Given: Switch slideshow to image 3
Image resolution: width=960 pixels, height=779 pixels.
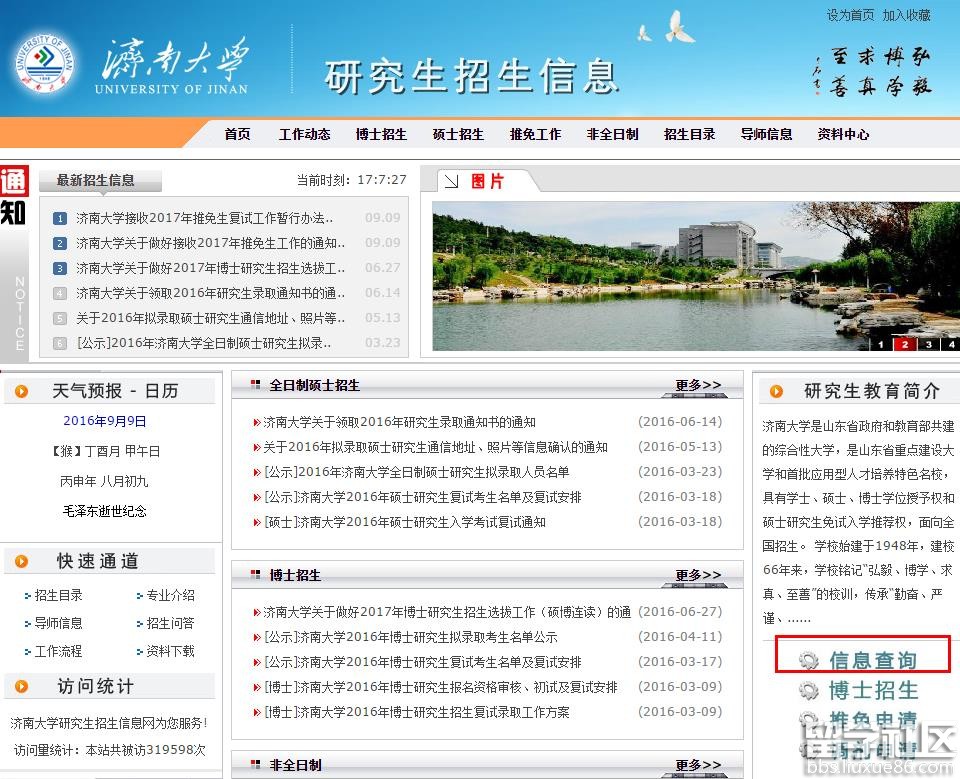Looking at the screenshot, I should pos(928,344).
